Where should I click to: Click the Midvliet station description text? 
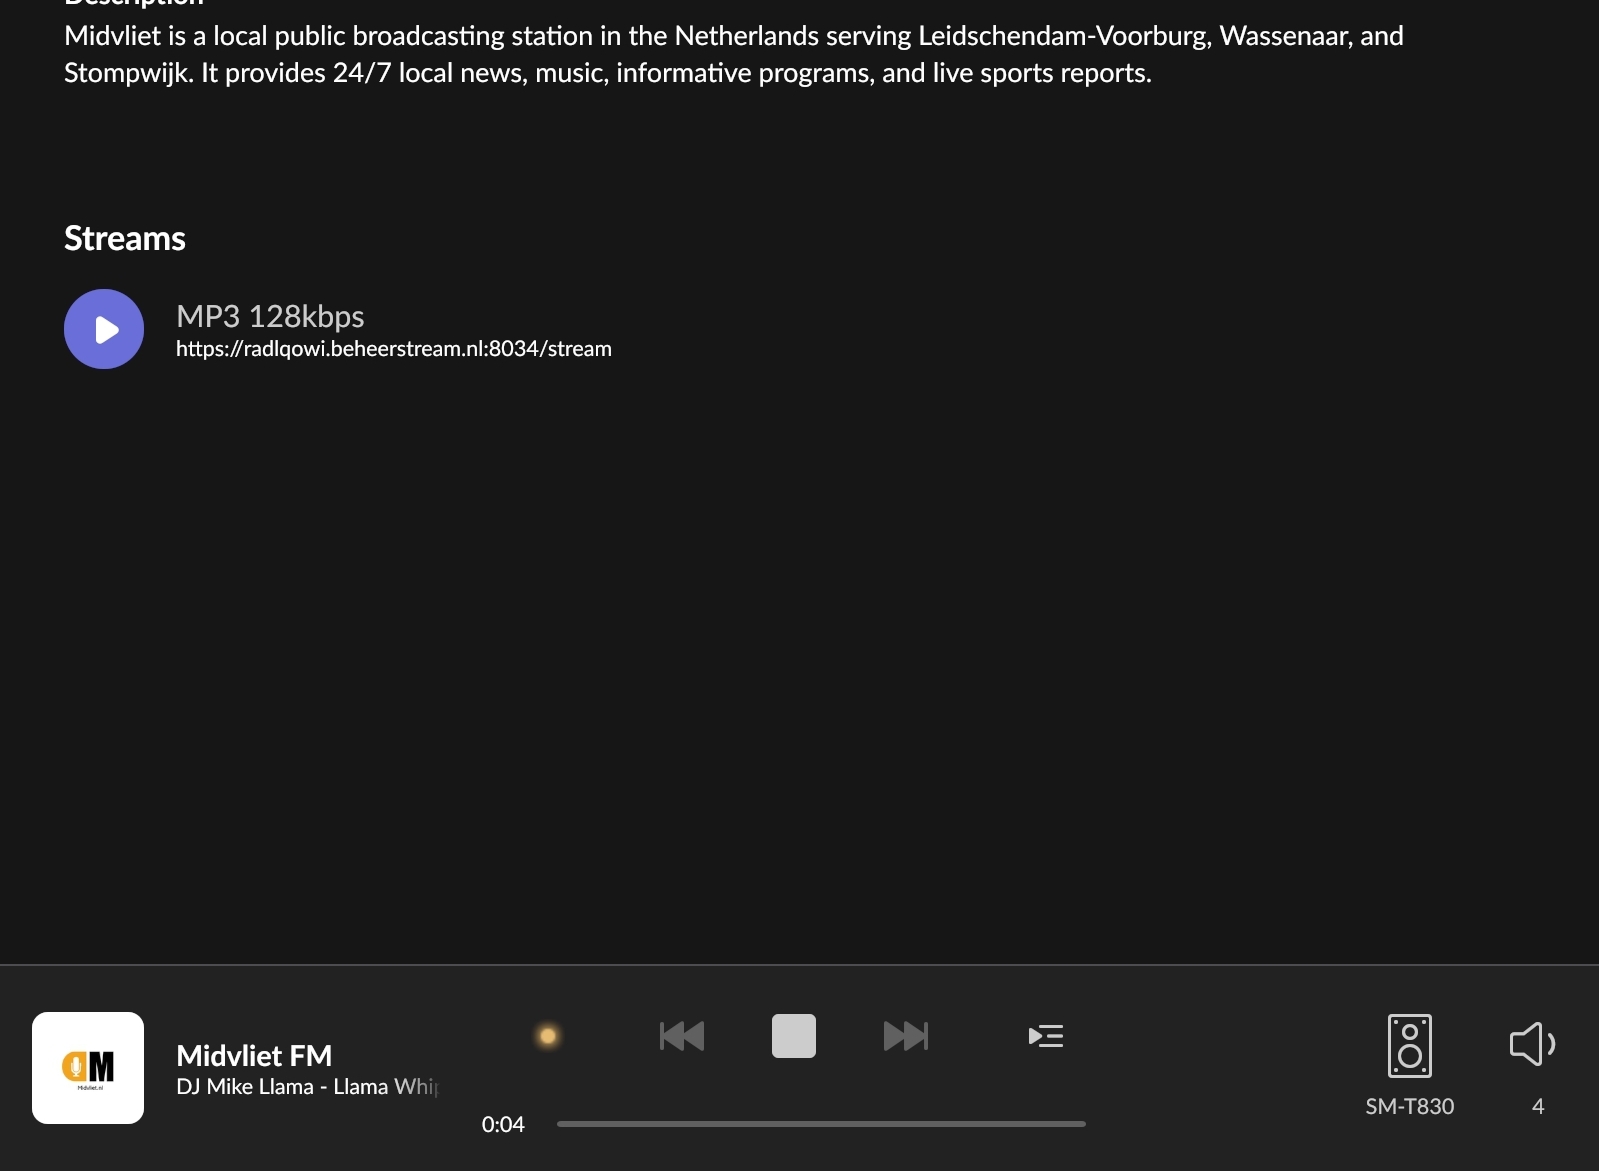pyautogui.click(x=734, y=54)
